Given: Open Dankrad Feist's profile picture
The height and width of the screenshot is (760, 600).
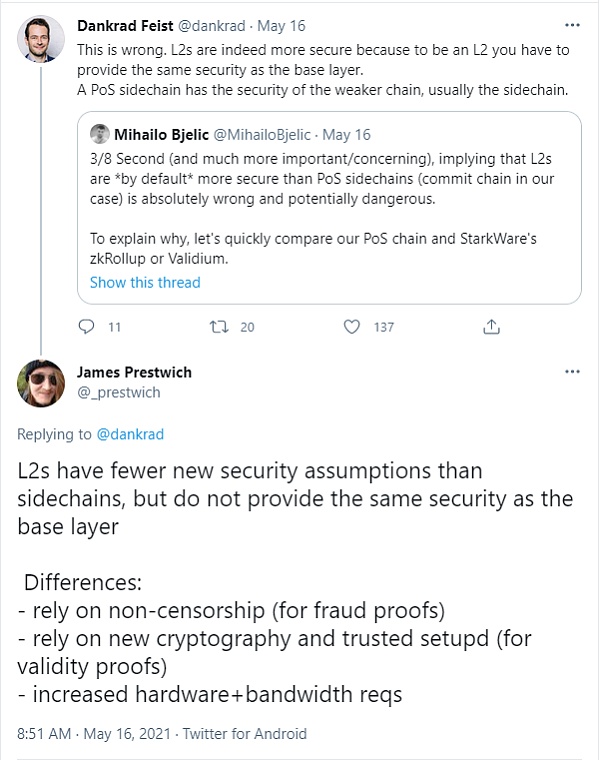Looking at the screenshot, I should [x=39, y=38].
